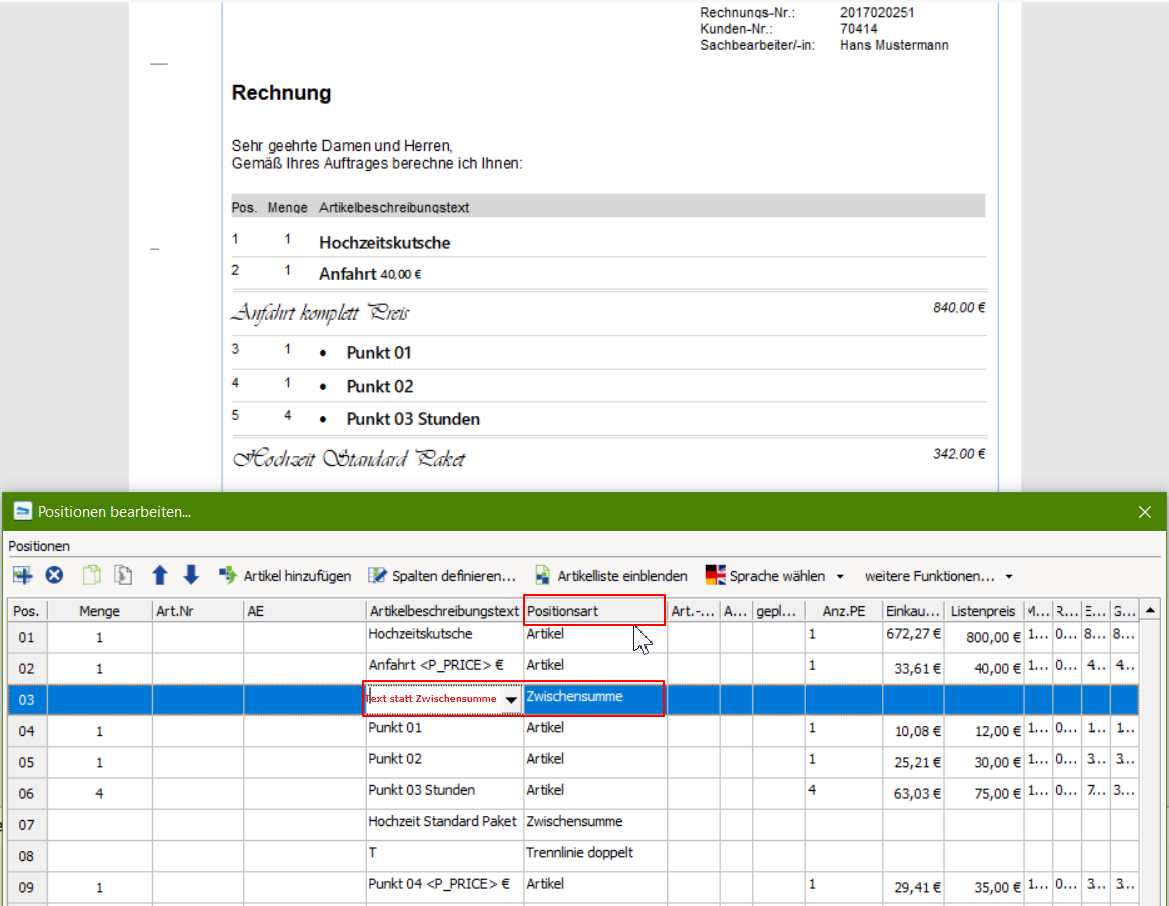Screen dimensions: 1169x906
Task: Click the Anz.PE column header
Action: coord(844,611)
